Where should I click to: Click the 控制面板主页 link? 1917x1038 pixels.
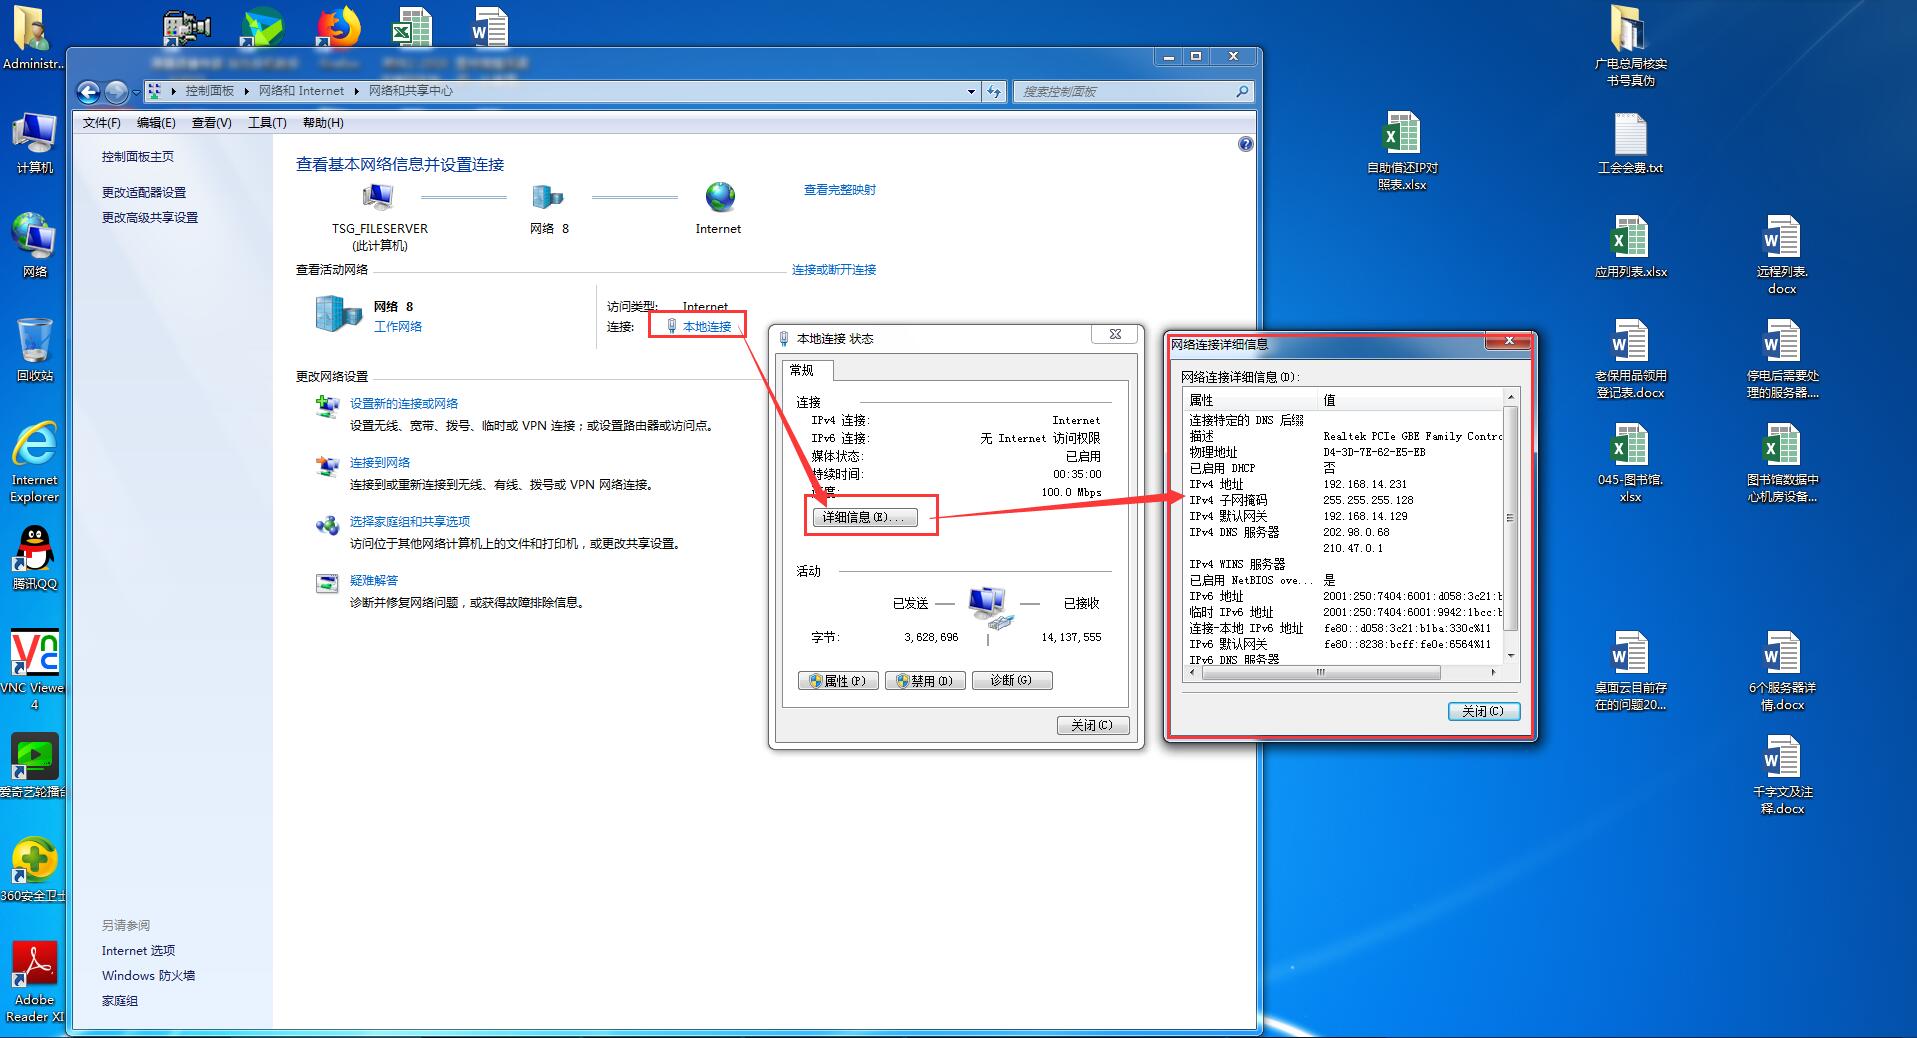point(138,157)
